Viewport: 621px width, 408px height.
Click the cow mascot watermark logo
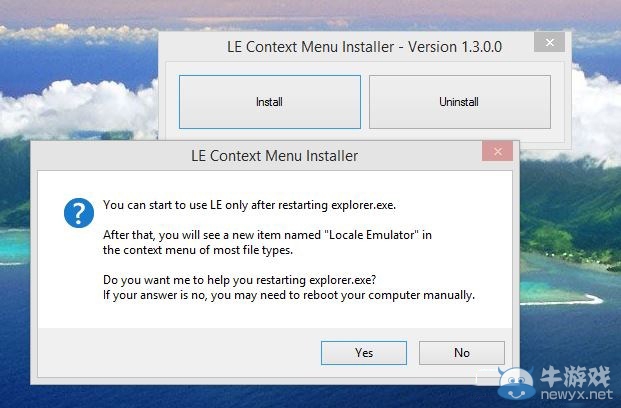pos(516,383)
